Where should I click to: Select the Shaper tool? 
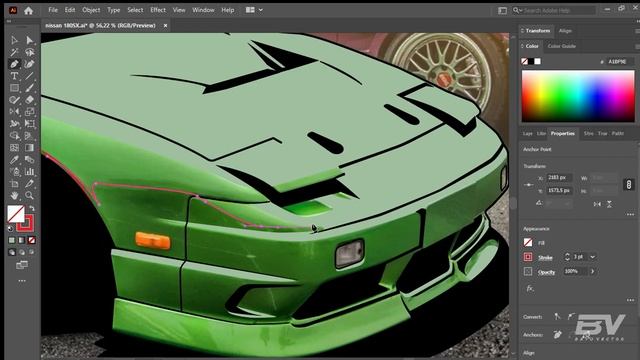[14, 100]
